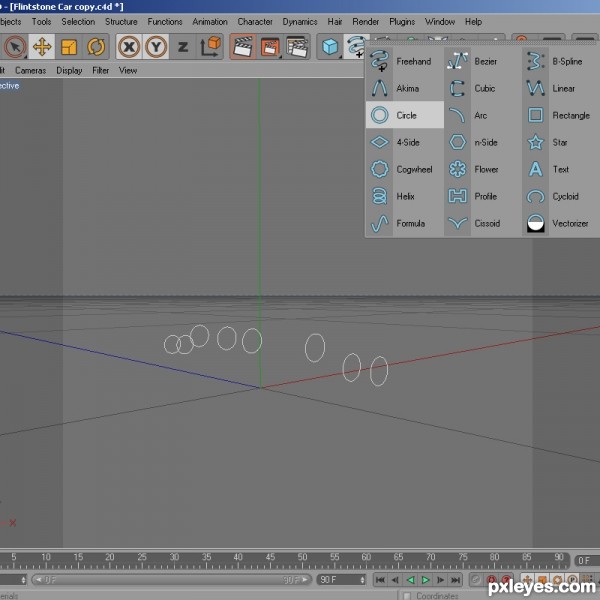The width and height of the screenshot is (600, 600).
Task: Toggle the Coordinates checkbox
Action: click(407, 596)
